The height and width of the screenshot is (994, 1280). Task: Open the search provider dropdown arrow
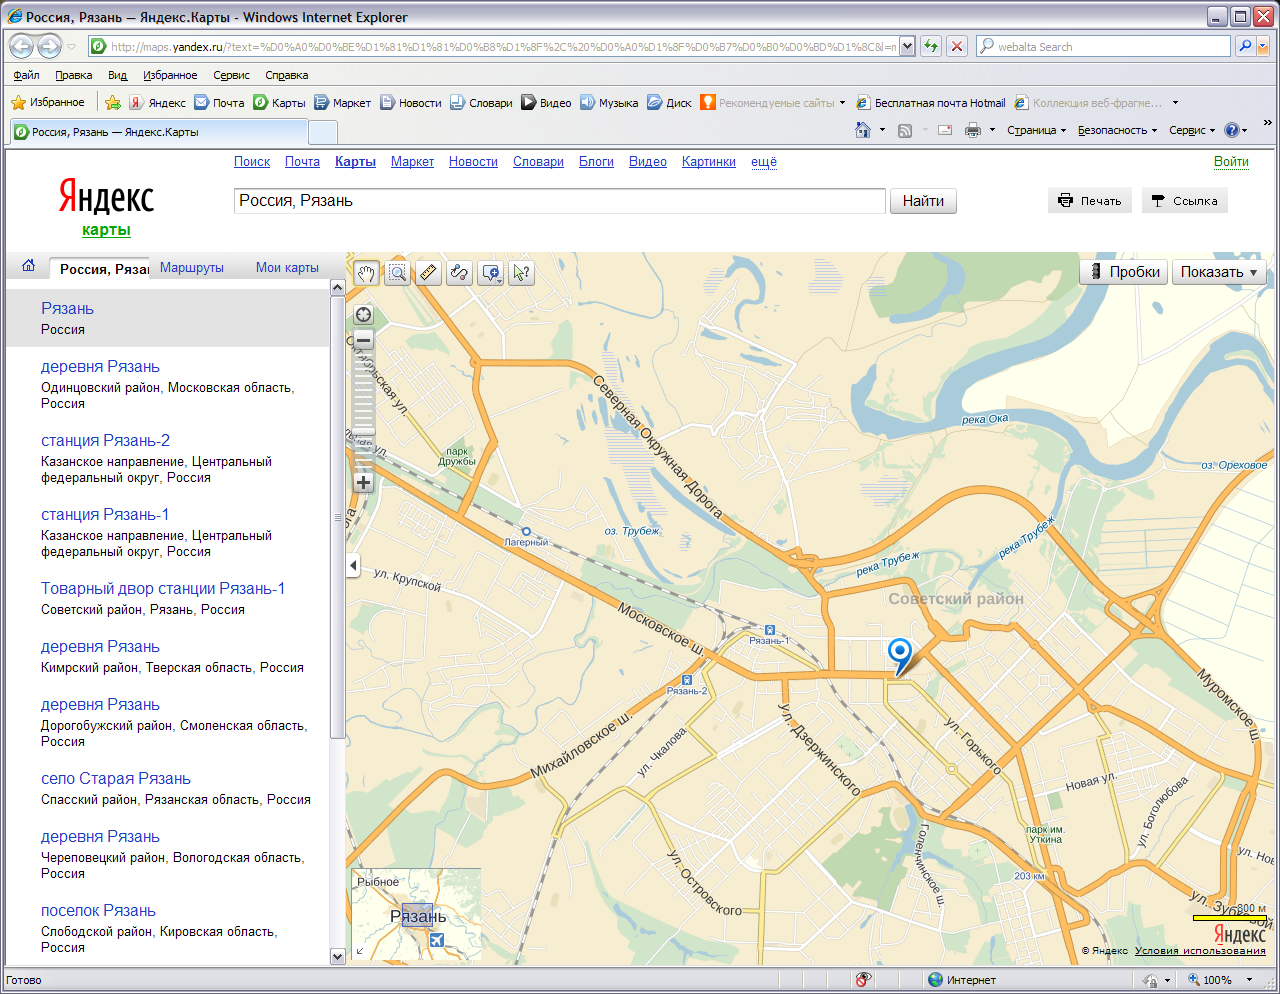pyautogui.click(x=1263, y=46)
